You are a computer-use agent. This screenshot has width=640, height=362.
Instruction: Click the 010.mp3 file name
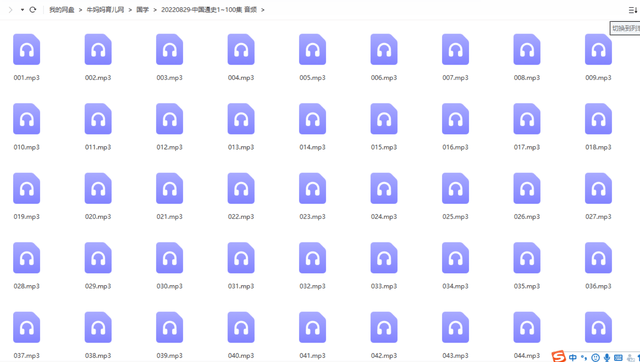click(x=27, y=147)
